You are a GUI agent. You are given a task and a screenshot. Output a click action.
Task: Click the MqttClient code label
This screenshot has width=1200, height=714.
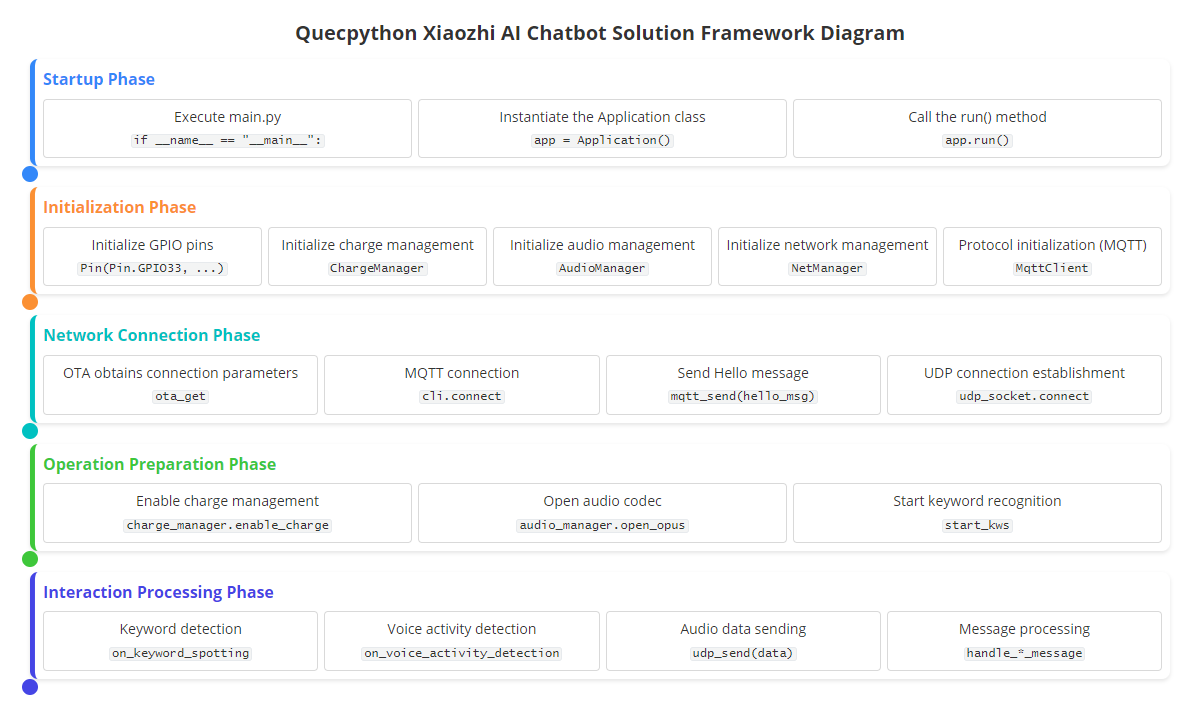(x=1052, y=268)
